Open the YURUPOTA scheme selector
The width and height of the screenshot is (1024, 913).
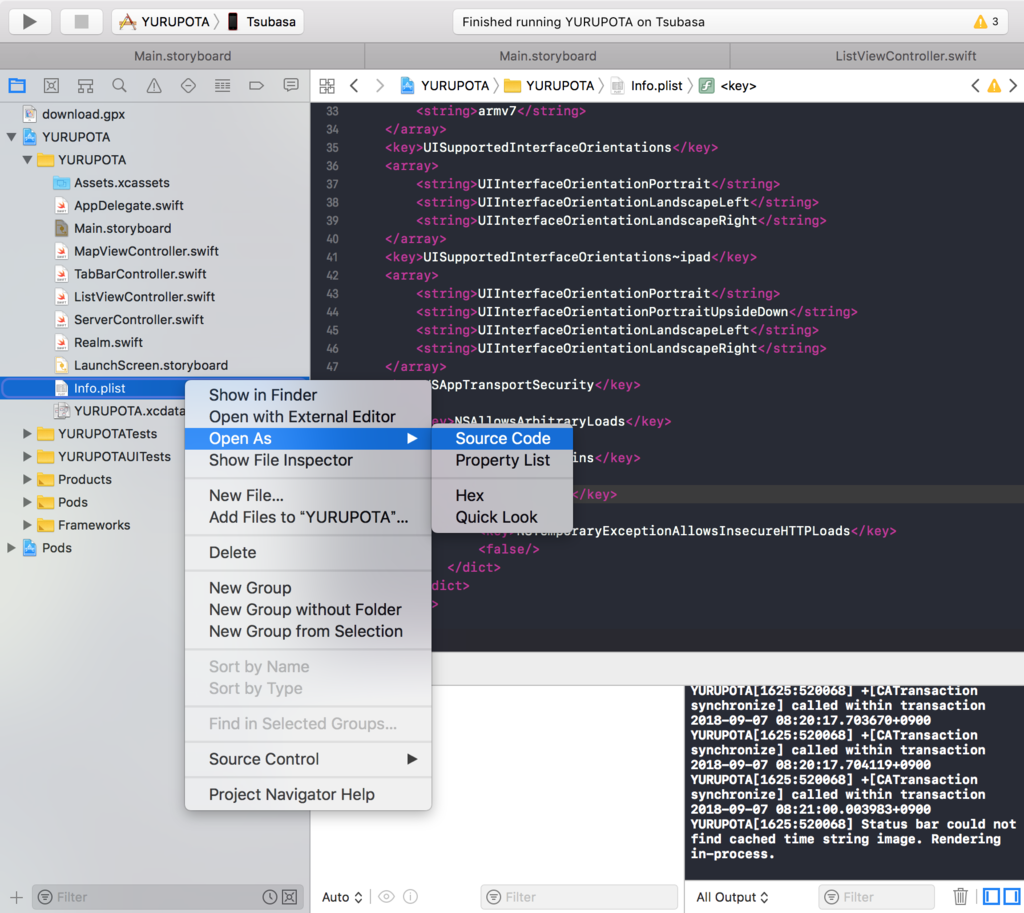(165, 22)
